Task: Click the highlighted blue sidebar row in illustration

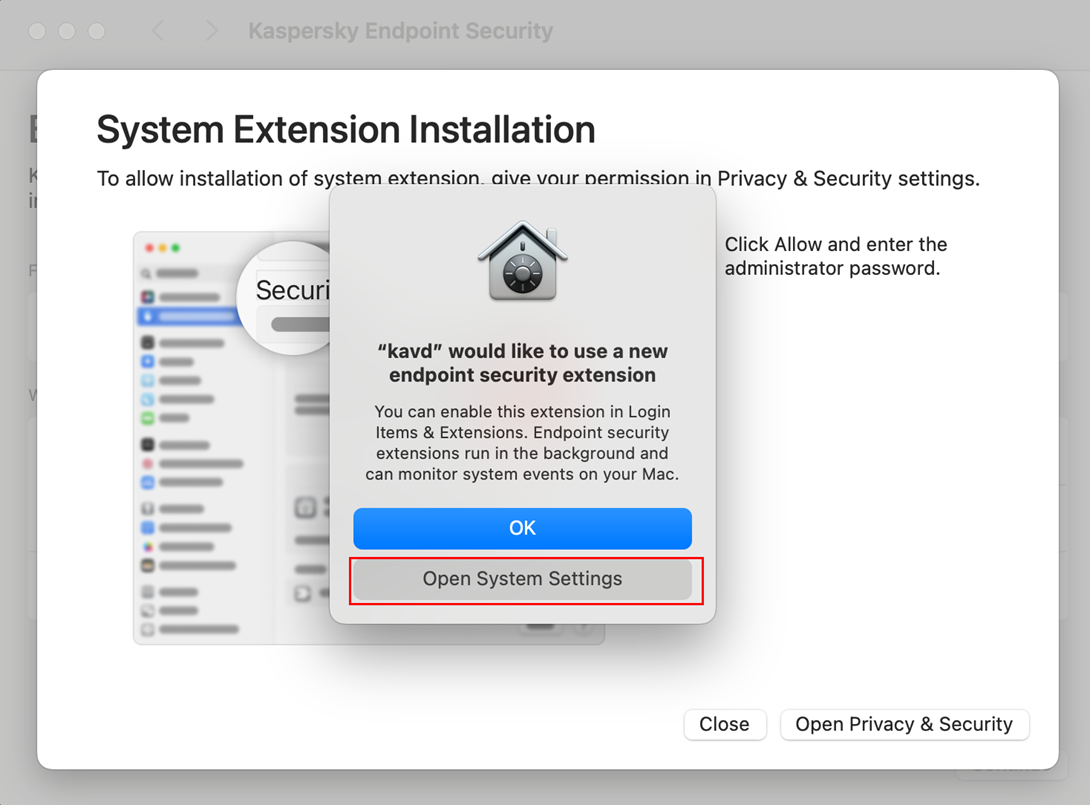Action: tap(185, 316)
